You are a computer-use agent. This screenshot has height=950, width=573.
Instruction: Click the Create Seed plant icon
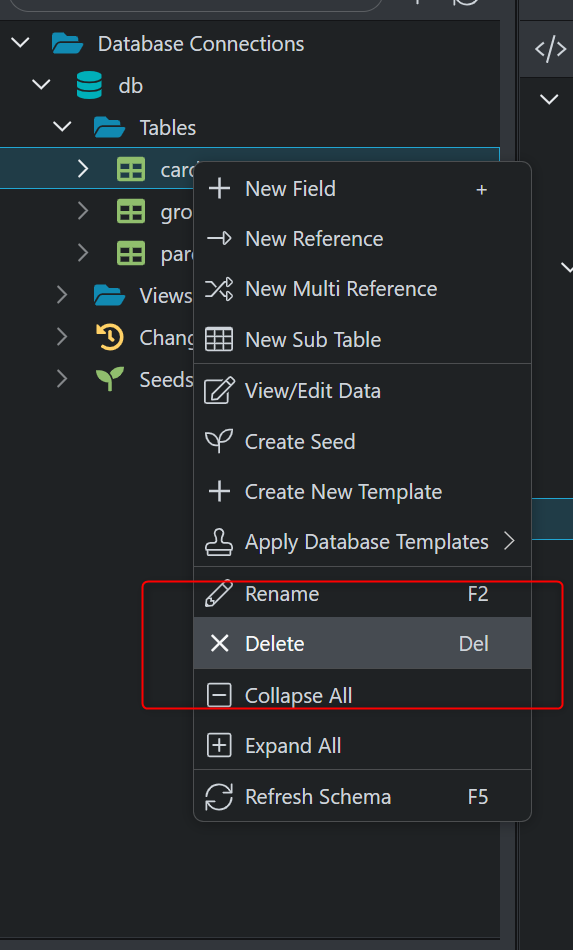coord(219,442)
